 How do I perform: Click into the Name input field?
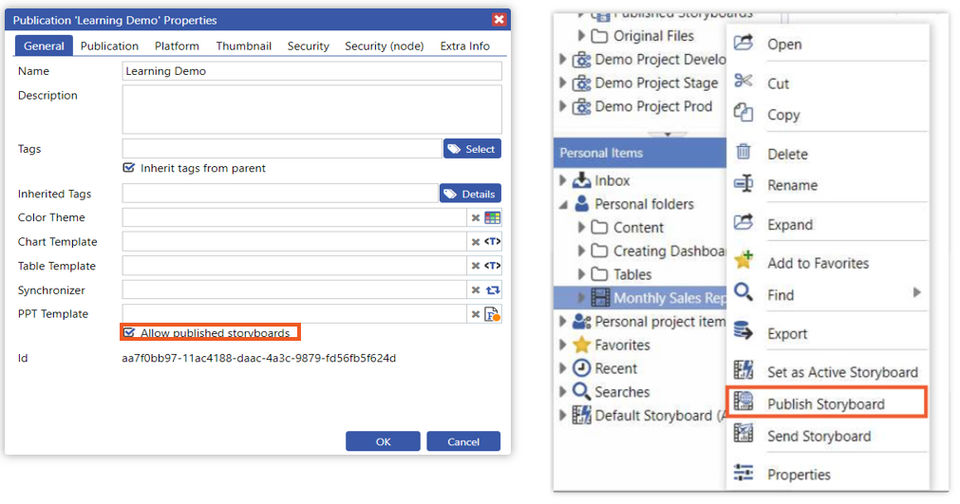click(311, 71)
